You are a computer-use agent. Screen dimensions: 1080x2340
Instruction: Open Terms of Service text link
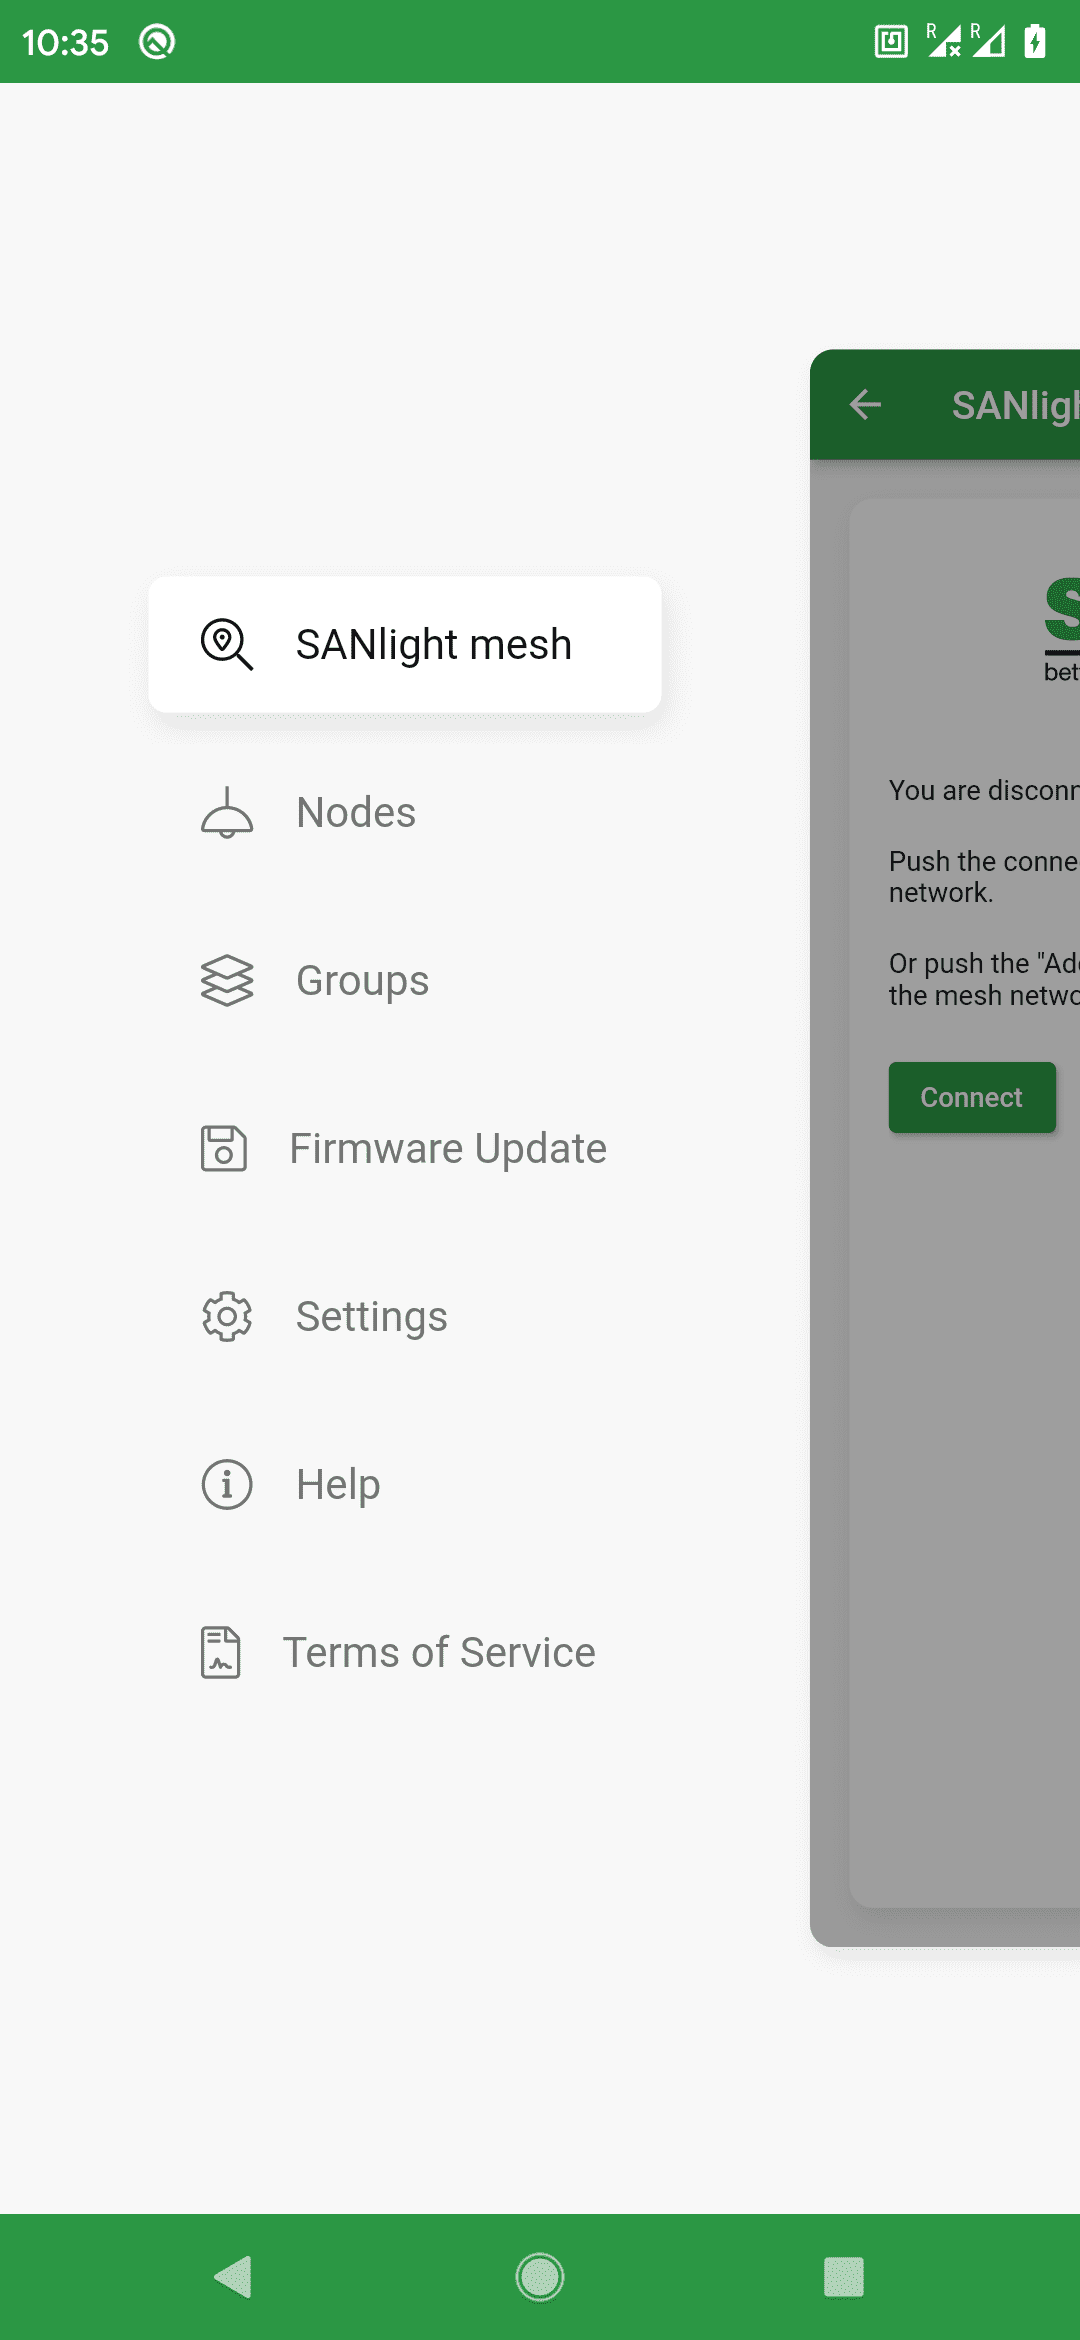coord(439,1652)
